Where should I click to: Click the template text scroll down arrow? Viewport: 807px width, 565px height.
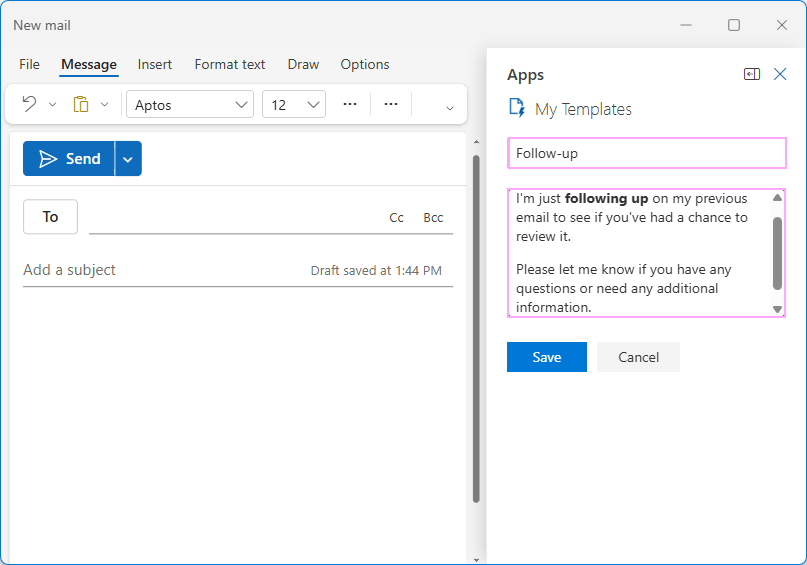[778, 309]
